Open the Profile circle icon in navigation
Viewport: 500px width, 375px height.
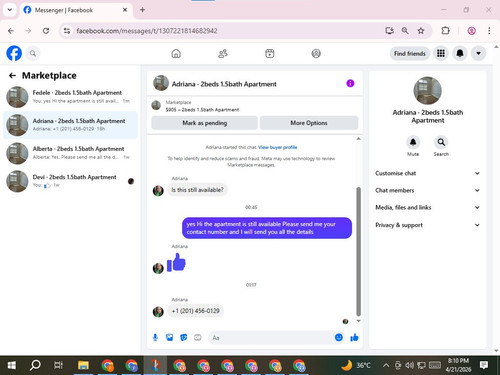tap(316, 53)
